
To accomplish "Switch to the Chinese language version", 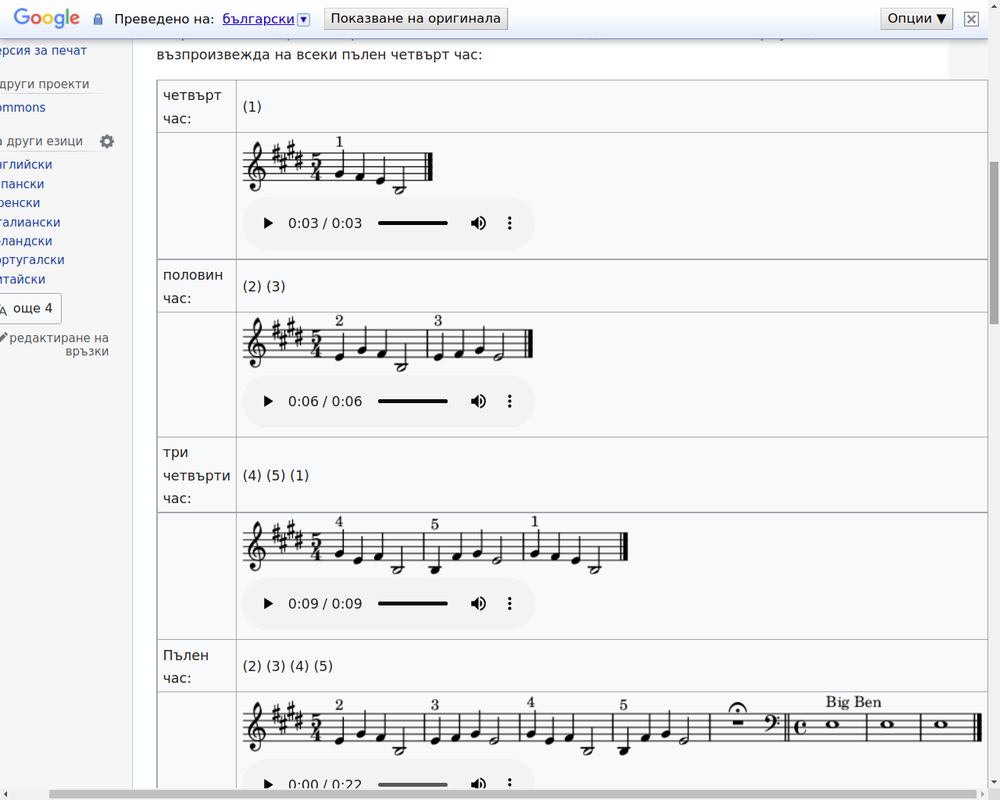I will [23, 279].
